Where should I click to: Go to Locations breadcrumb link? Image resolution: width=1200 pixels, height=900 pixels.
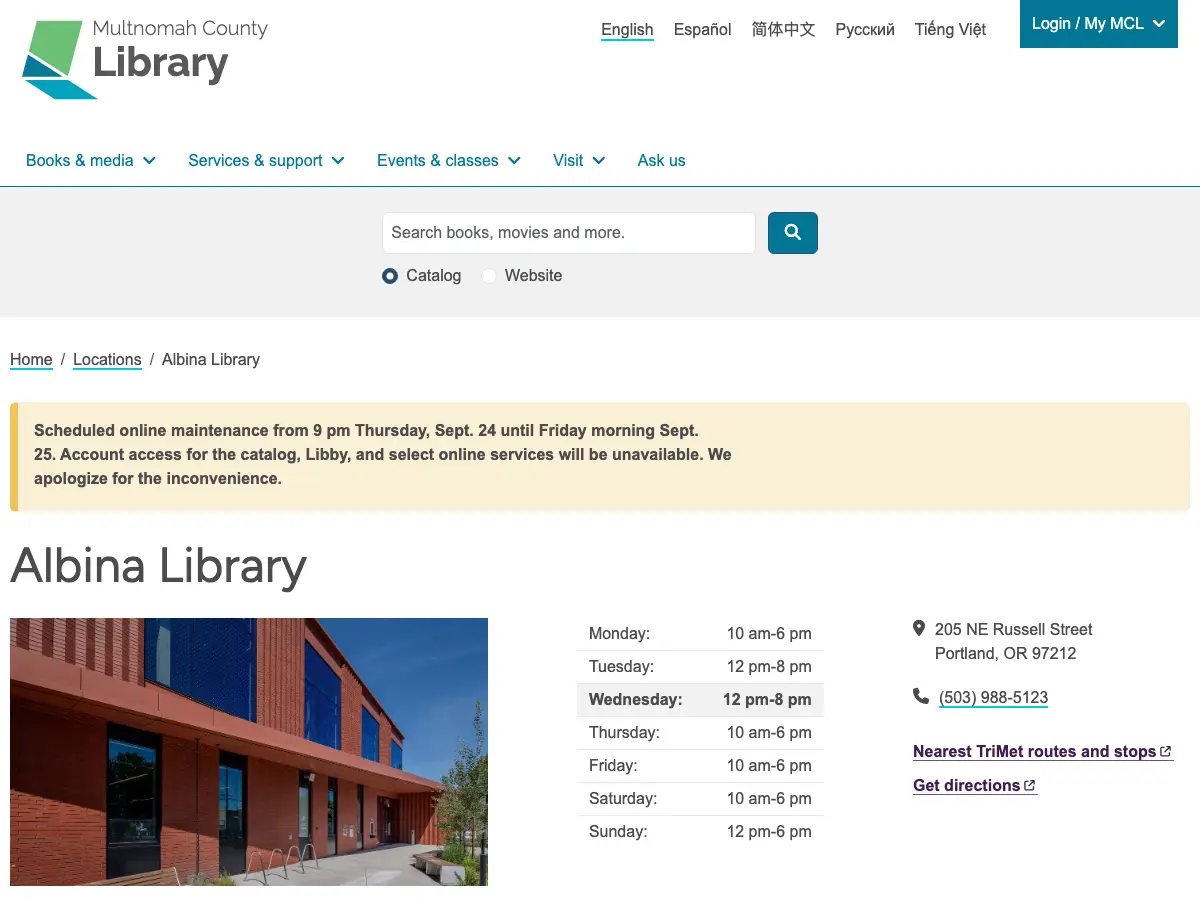point(107,360)
